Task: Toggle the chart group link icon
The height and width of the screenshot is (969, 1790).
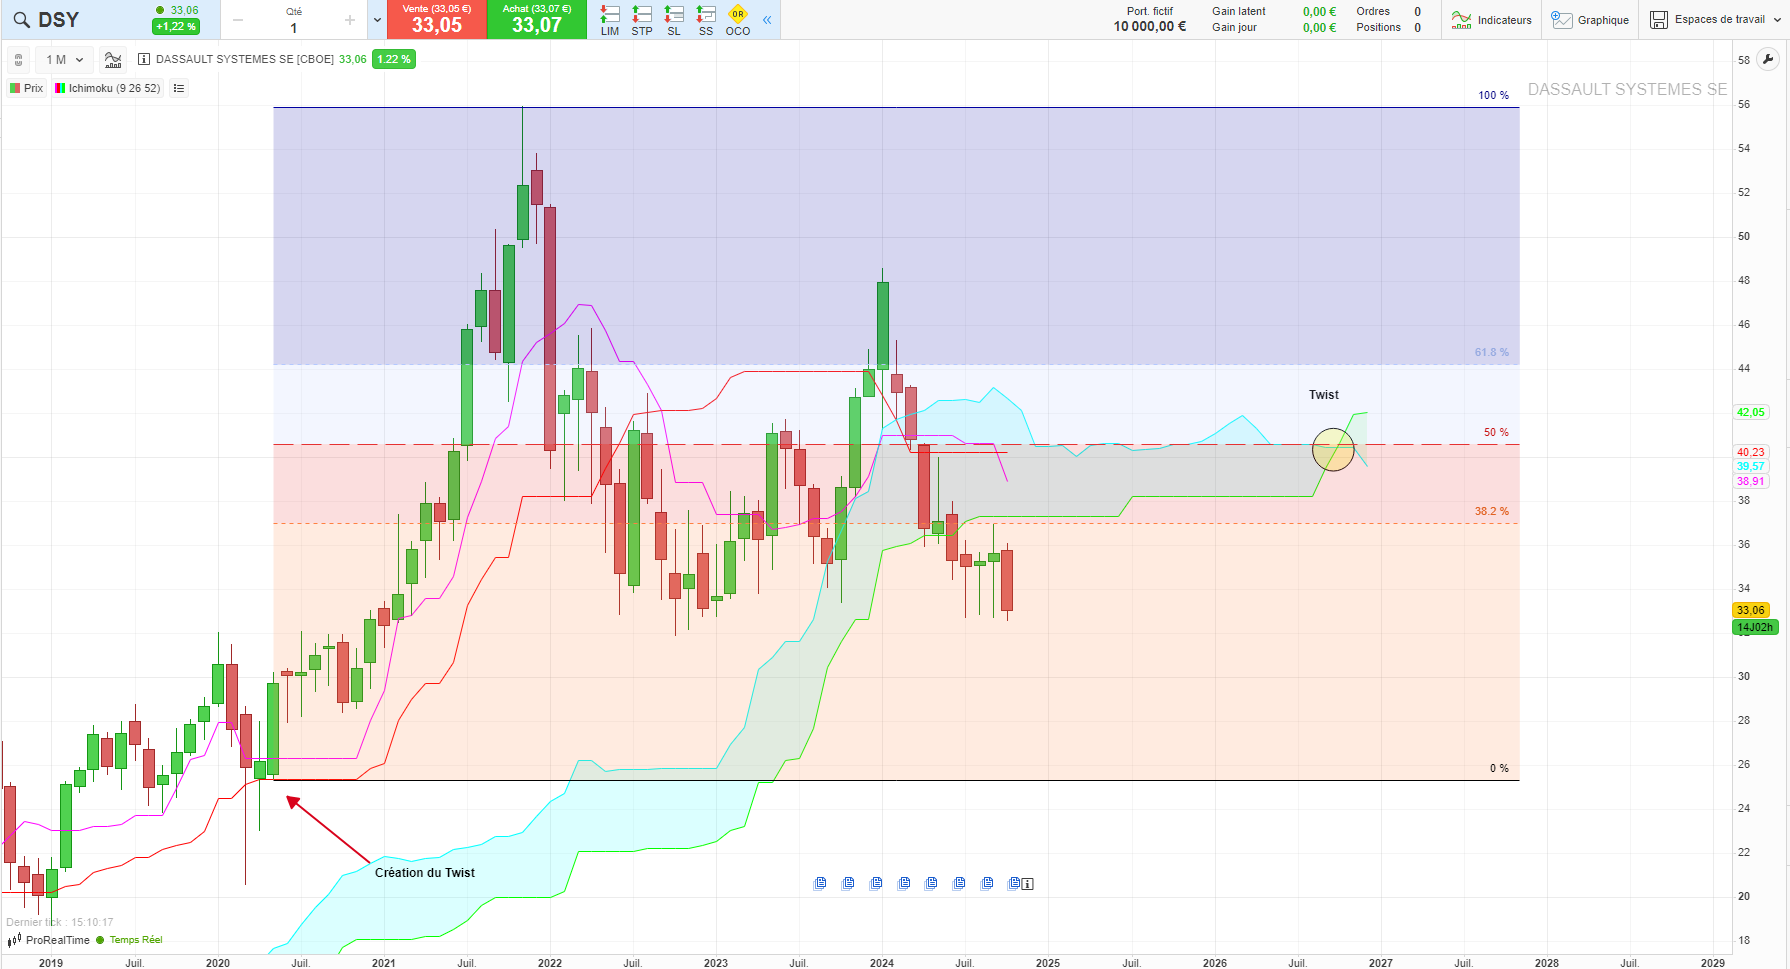Action: pos(18,60)
